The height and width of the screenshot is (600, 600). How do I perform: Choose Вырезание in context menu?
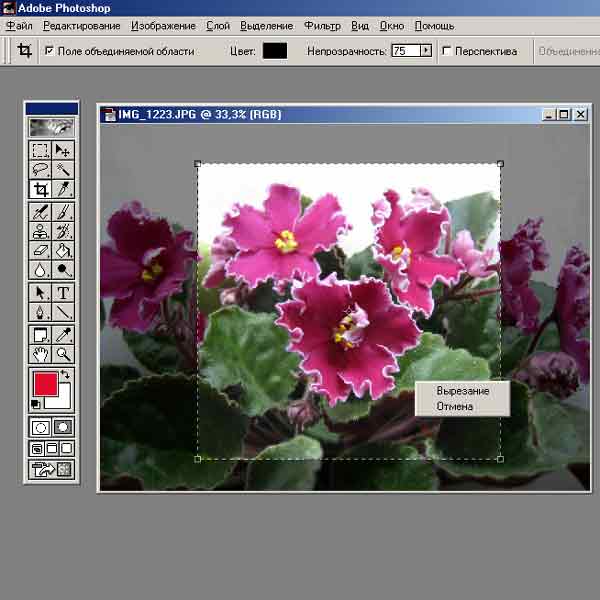[463, 391]
